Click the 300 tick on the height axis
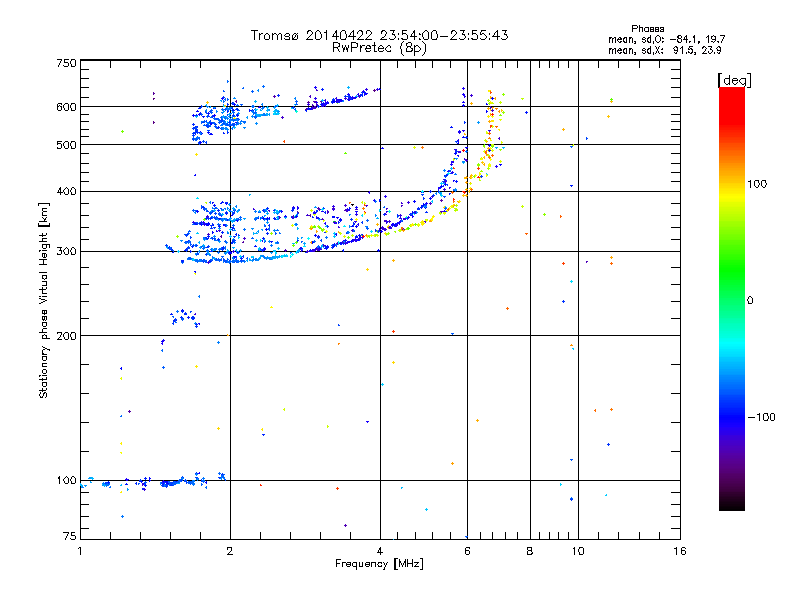The height and width of the screenshot is (600, 800). (66, 252)
